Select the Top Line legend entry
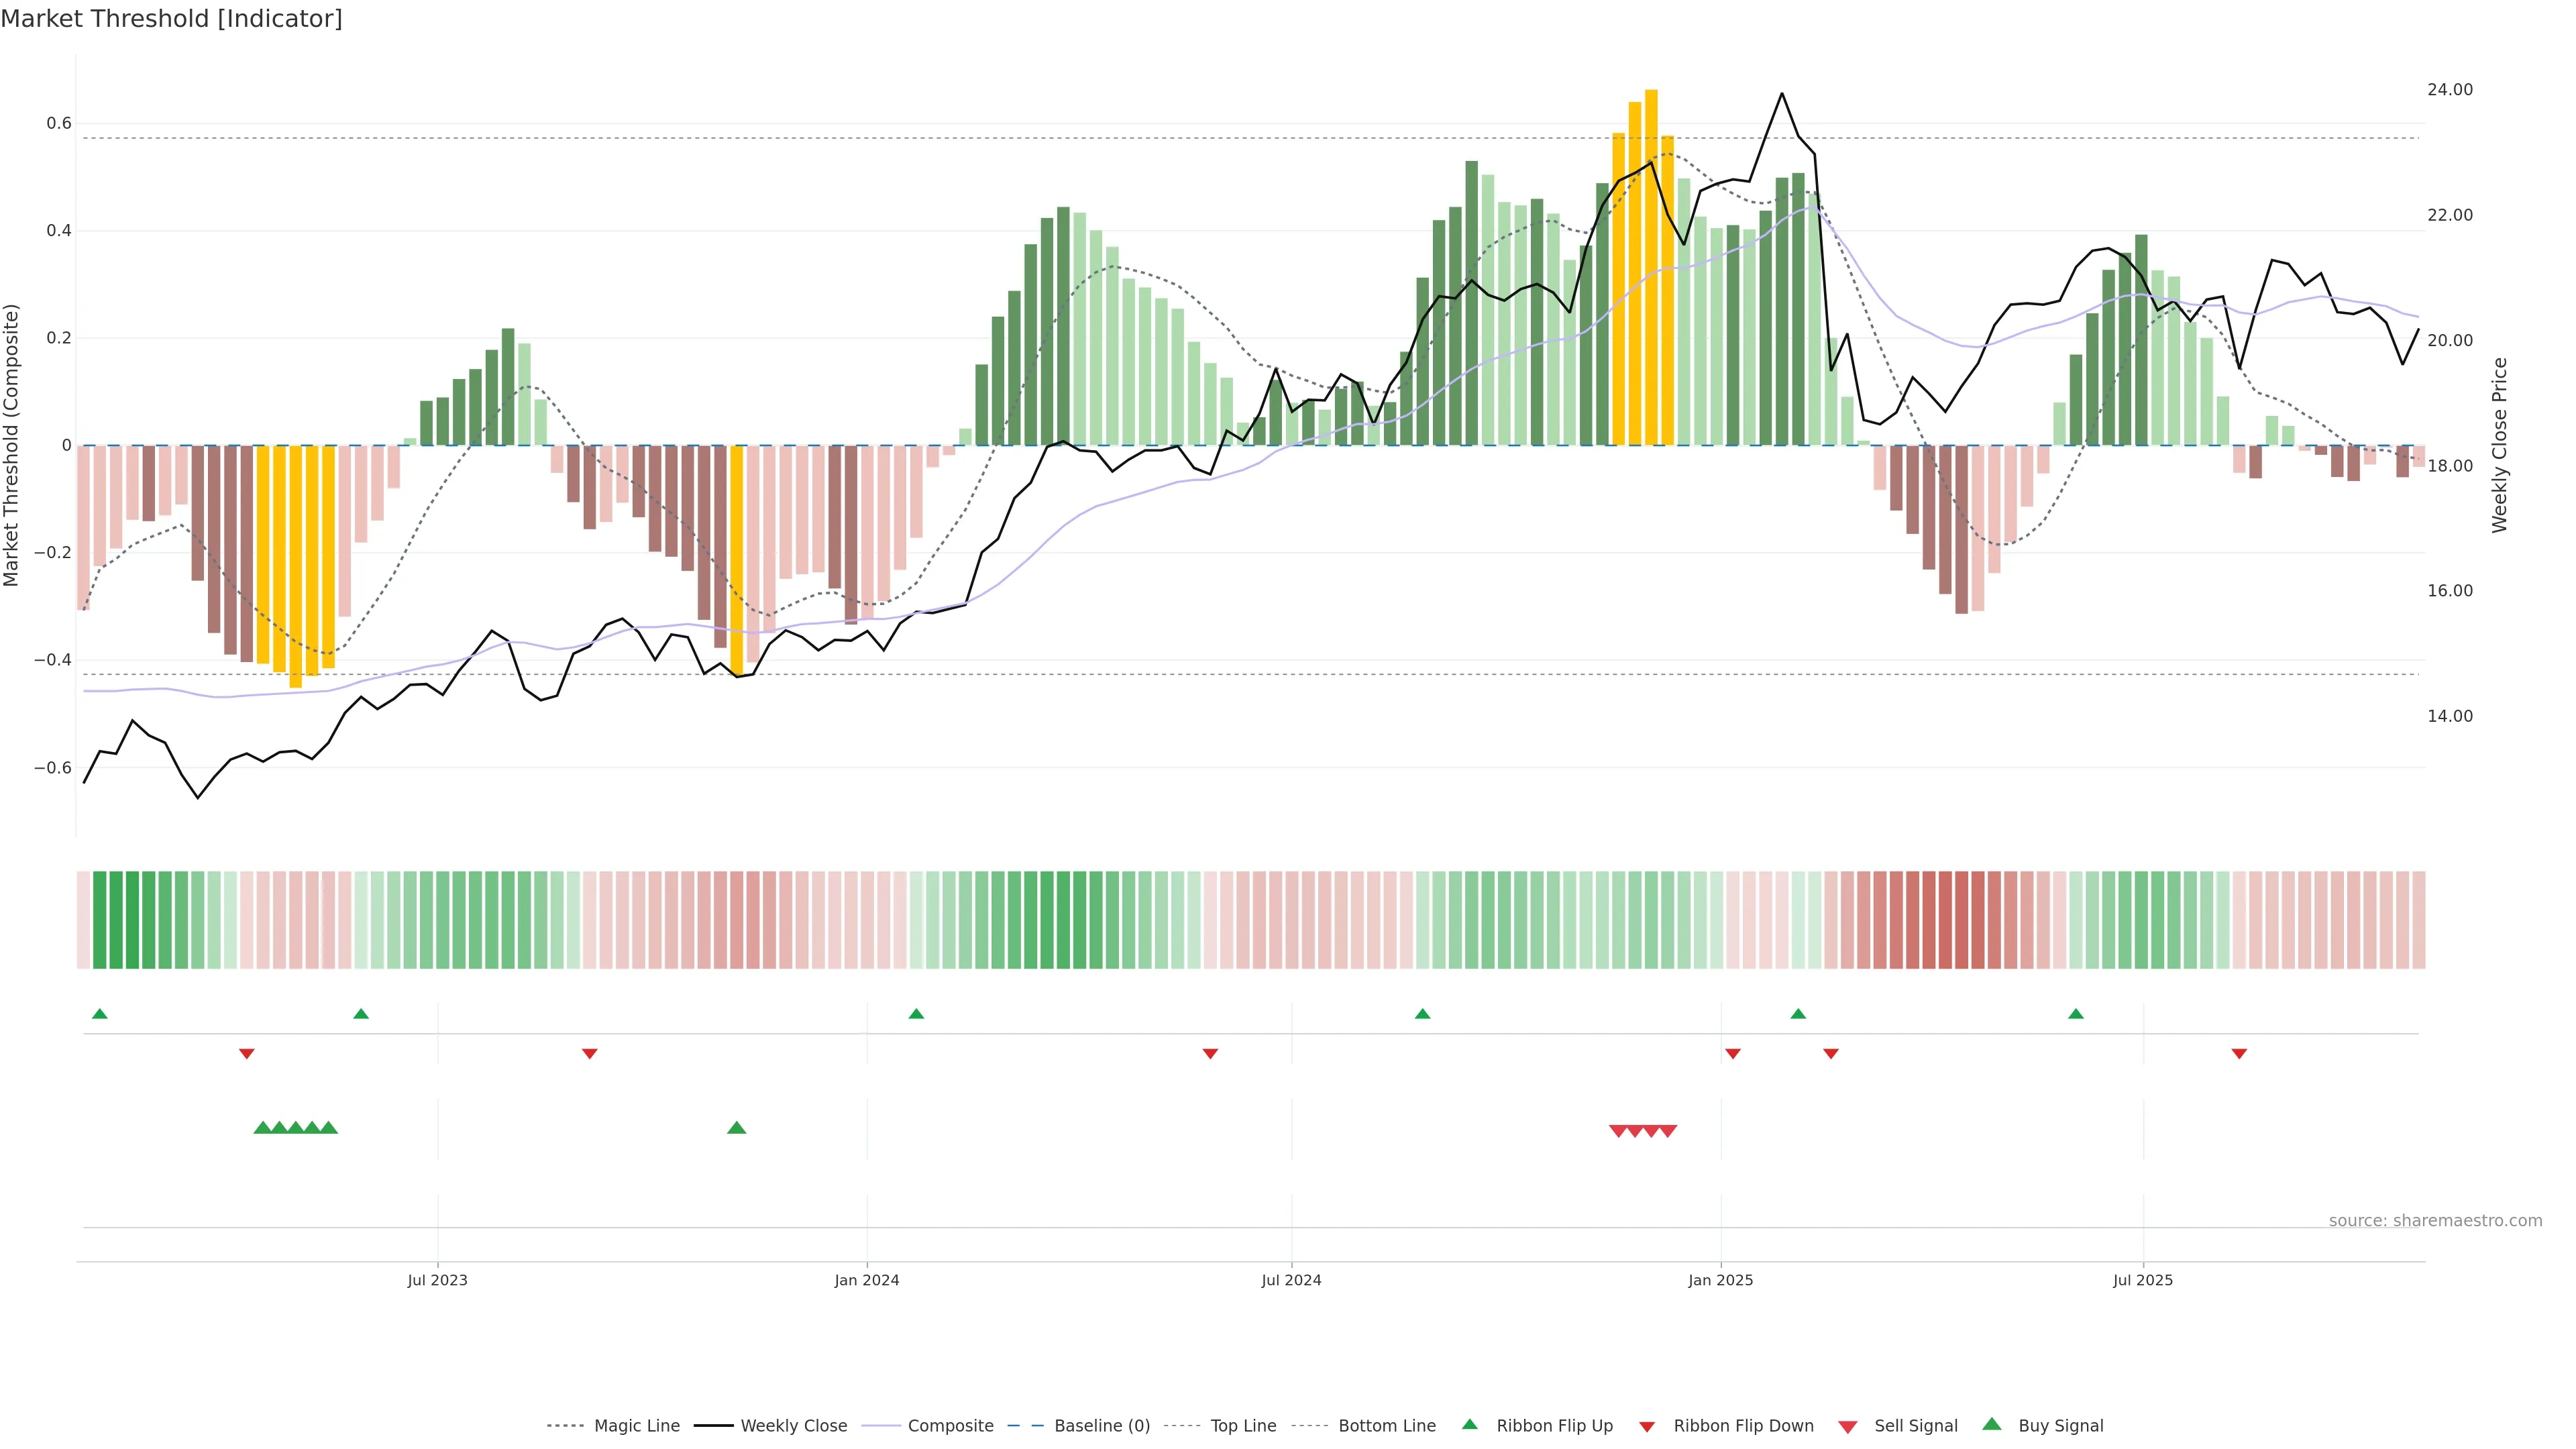The image size is (2576, 1449). (1243, 1426)
